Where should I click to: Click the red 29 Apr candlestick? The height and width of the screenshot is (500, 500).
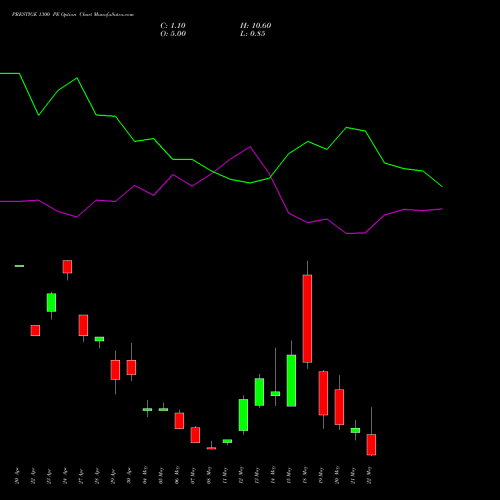coord(115,370)
